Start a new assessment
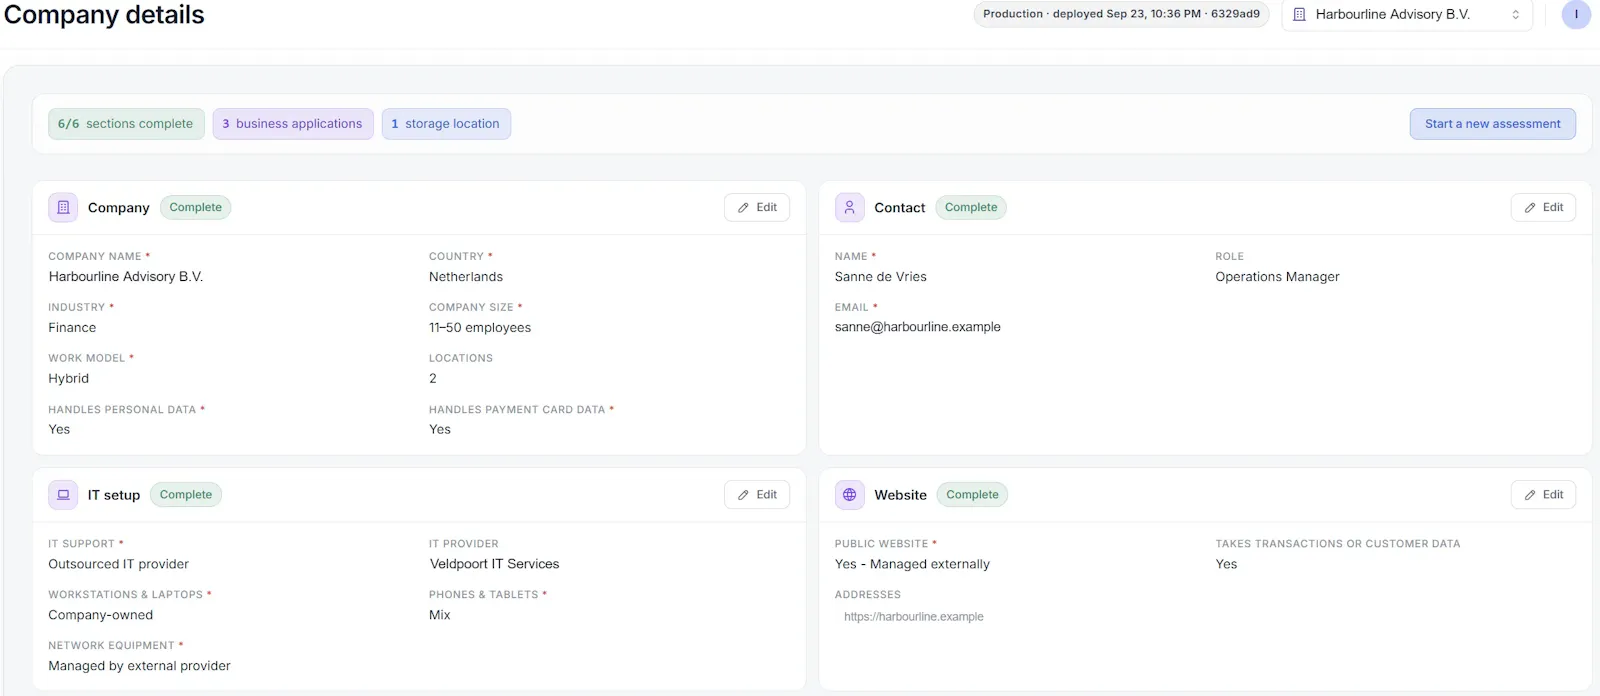The height and width of the screenshot is (696, 1600). 1492,124
